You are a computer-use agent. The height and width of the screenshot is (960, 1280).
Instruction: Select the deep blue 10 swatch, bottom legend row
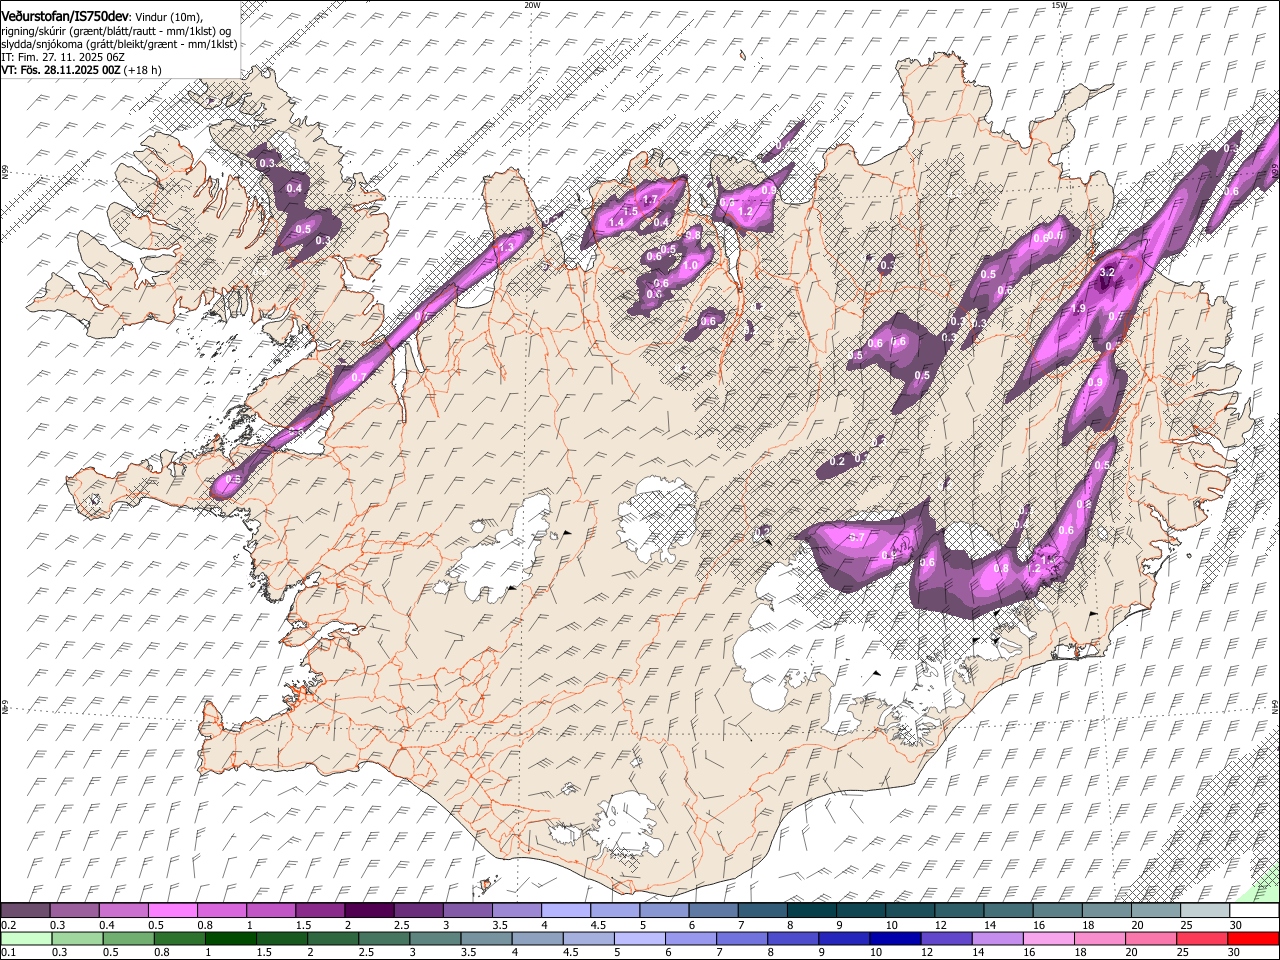[894, 938]
